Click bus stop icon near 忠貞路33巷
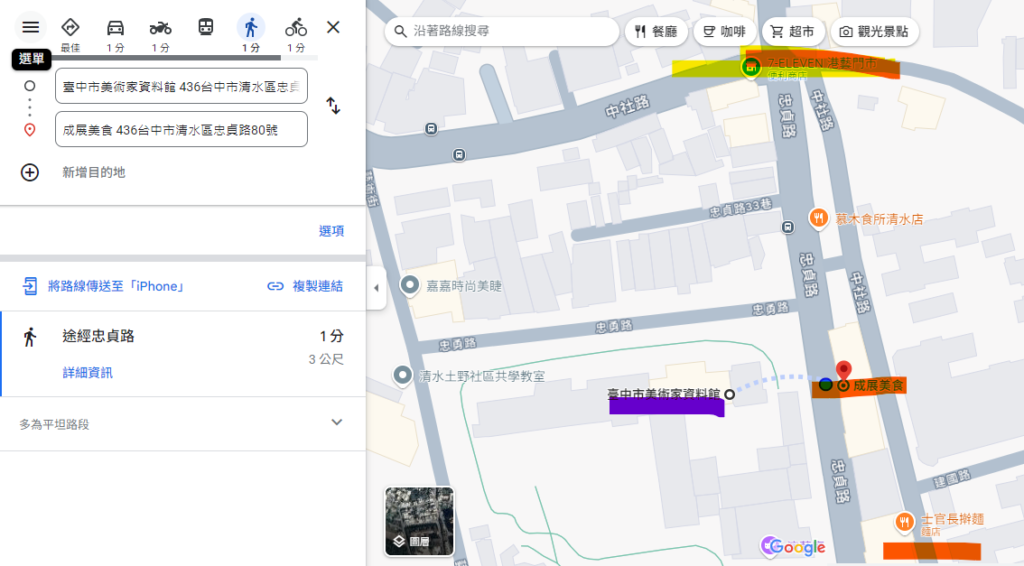Screen dimensions: 1024x566 point(788,227)
